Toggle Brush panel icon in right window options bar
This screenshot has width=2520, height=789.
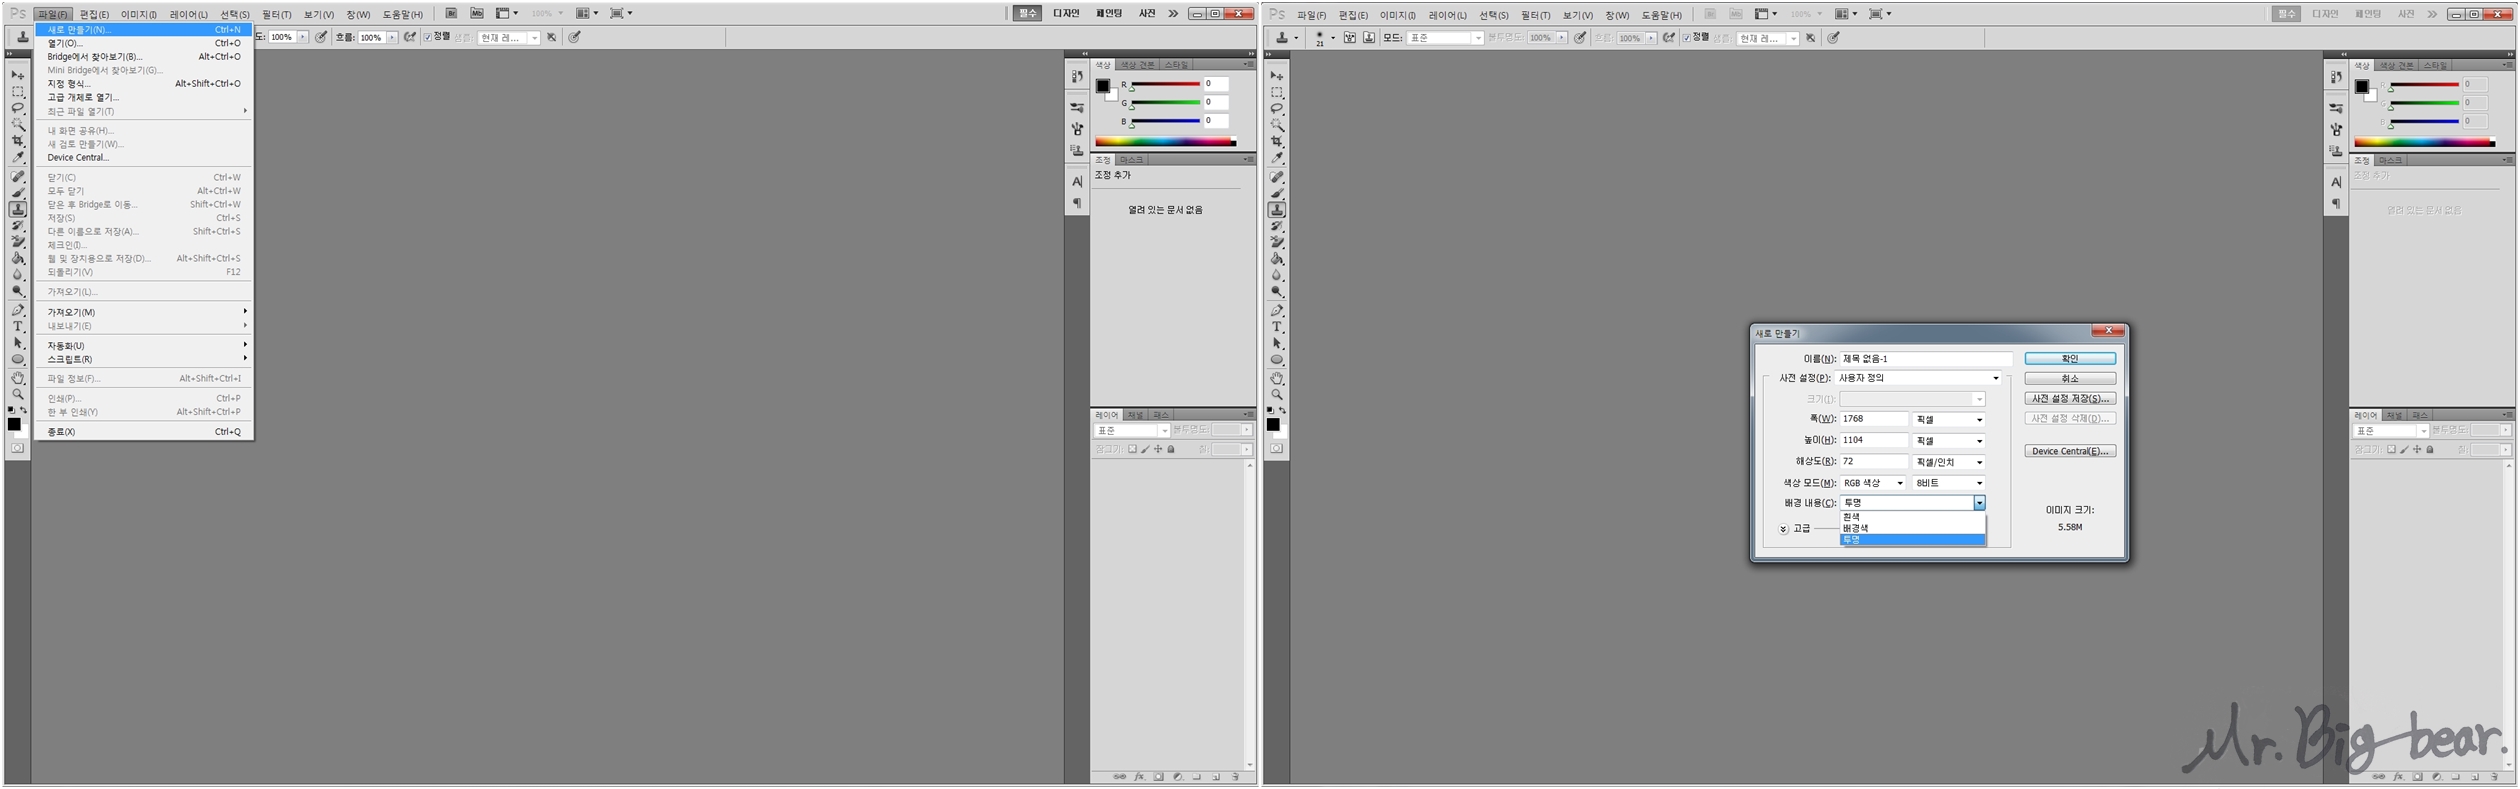coord(1349,38)
